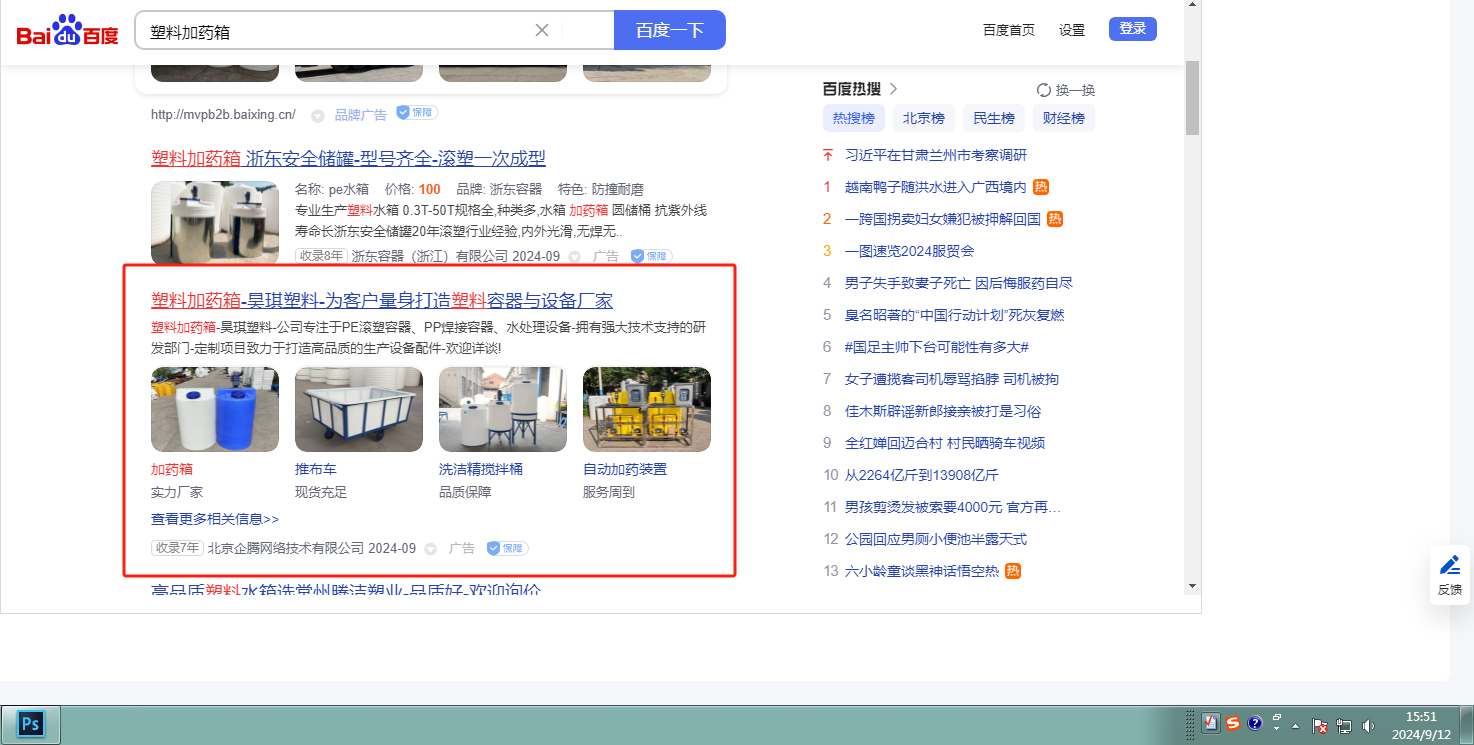
Task: Click the 换一换 refresh icon
Action: (1044, 90)
